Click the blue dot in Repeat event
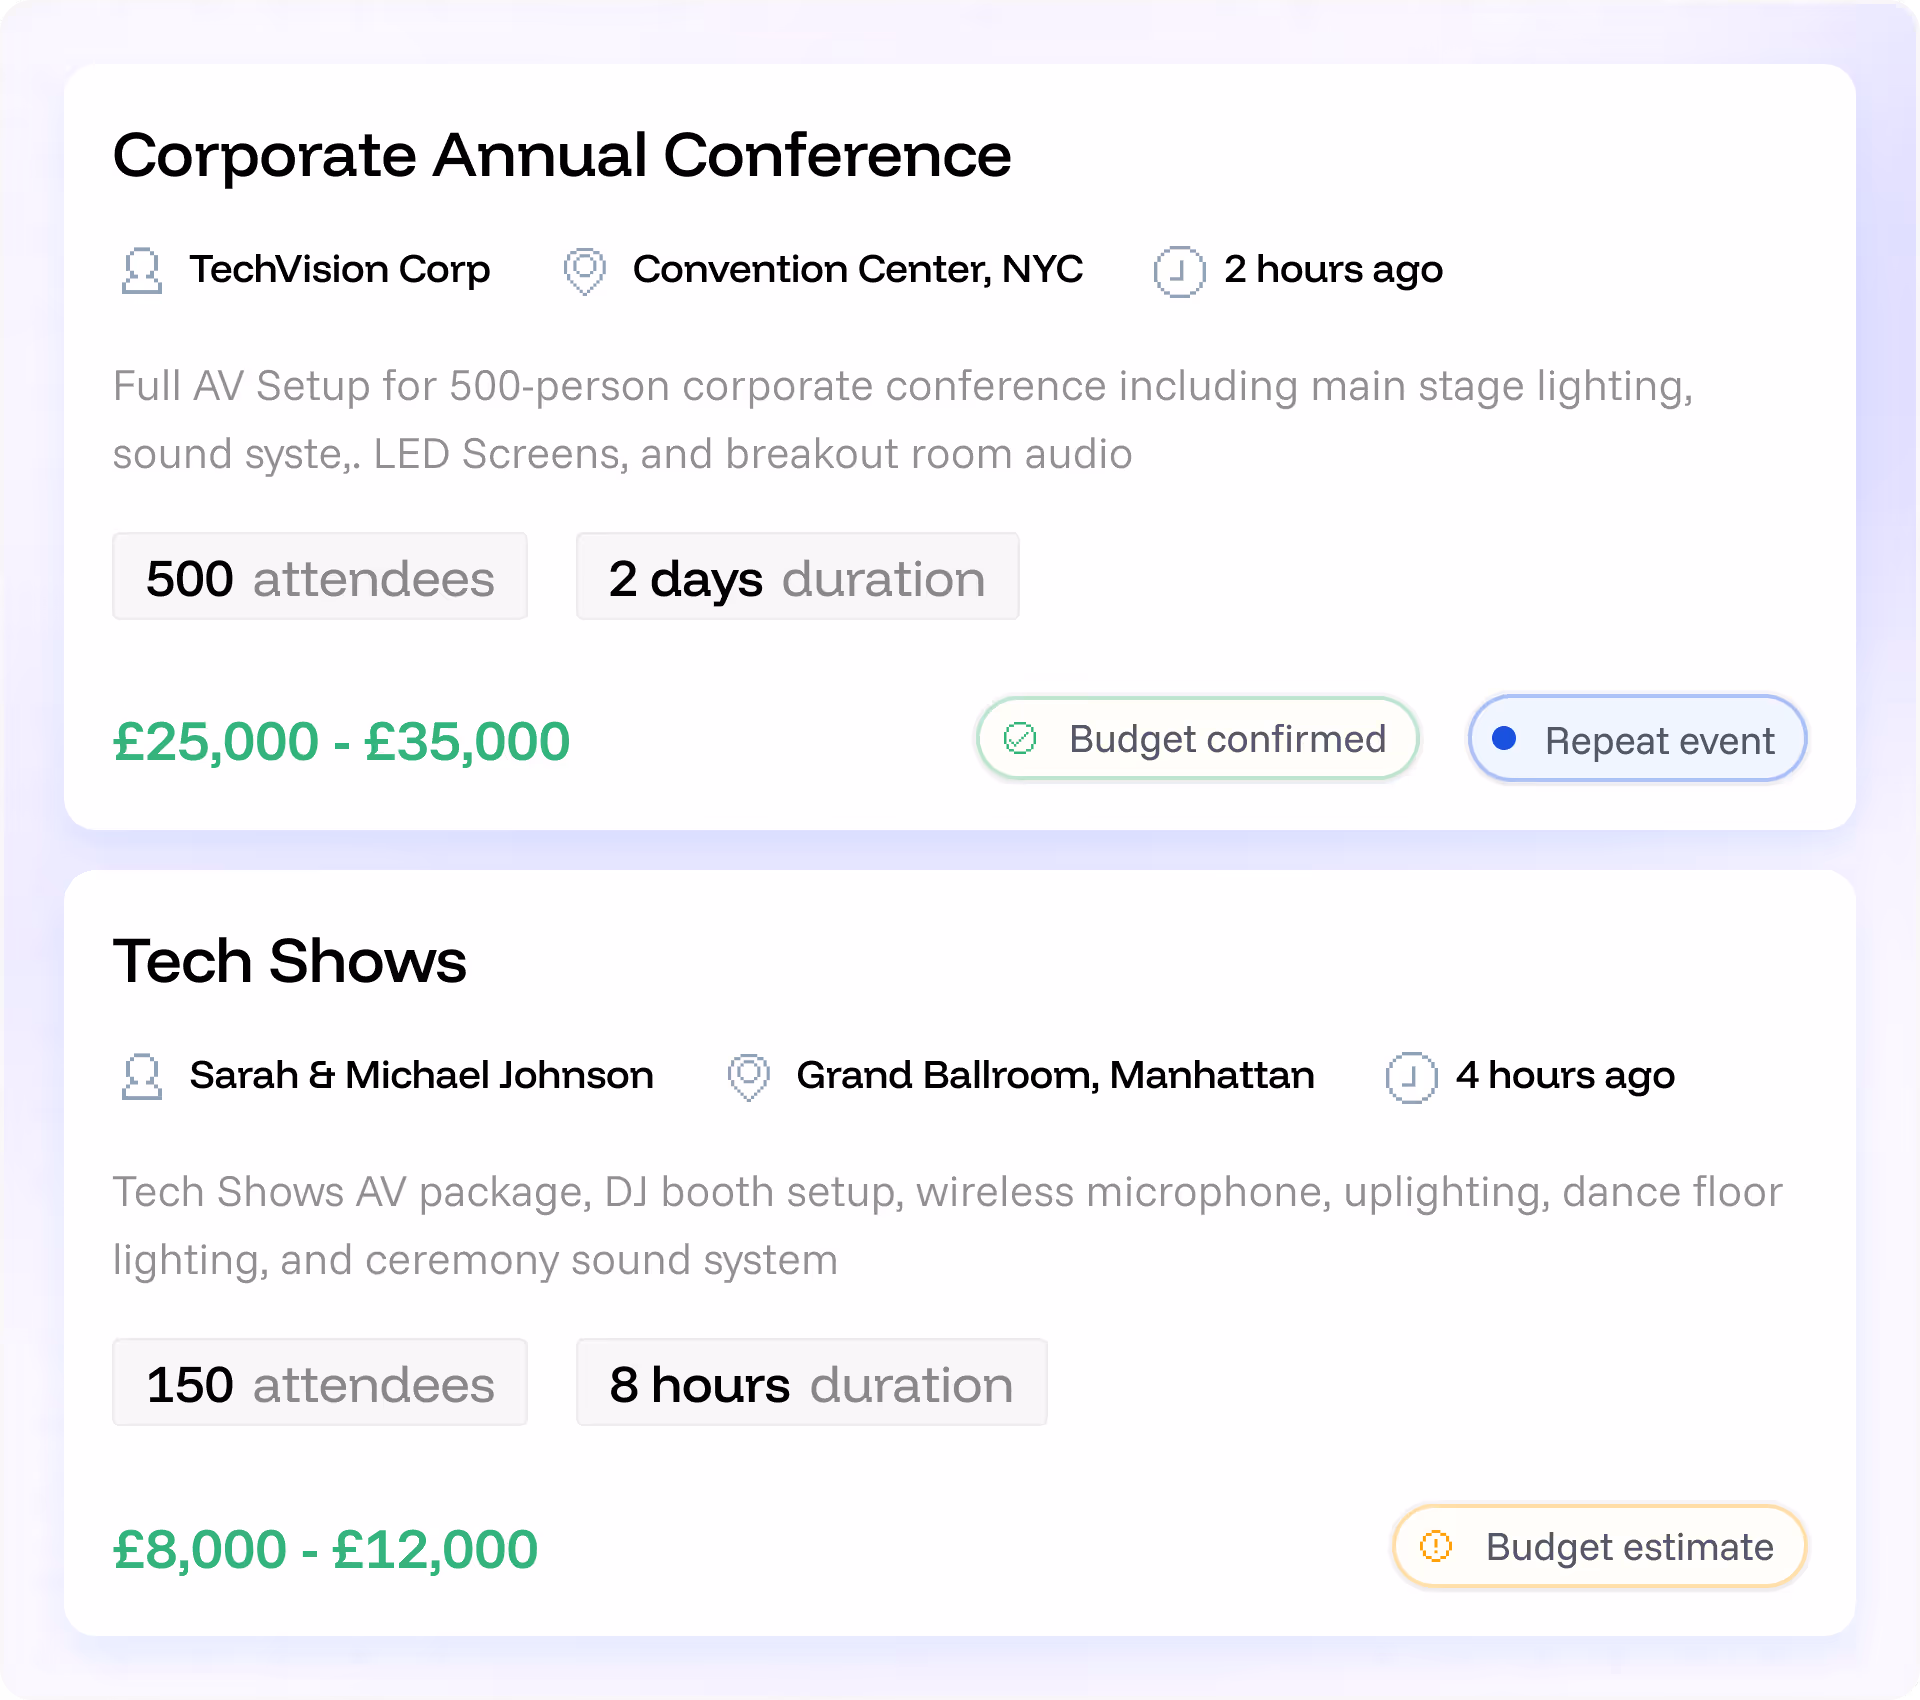Viewport: 1920px width, 1700px height. point(1504,739)
